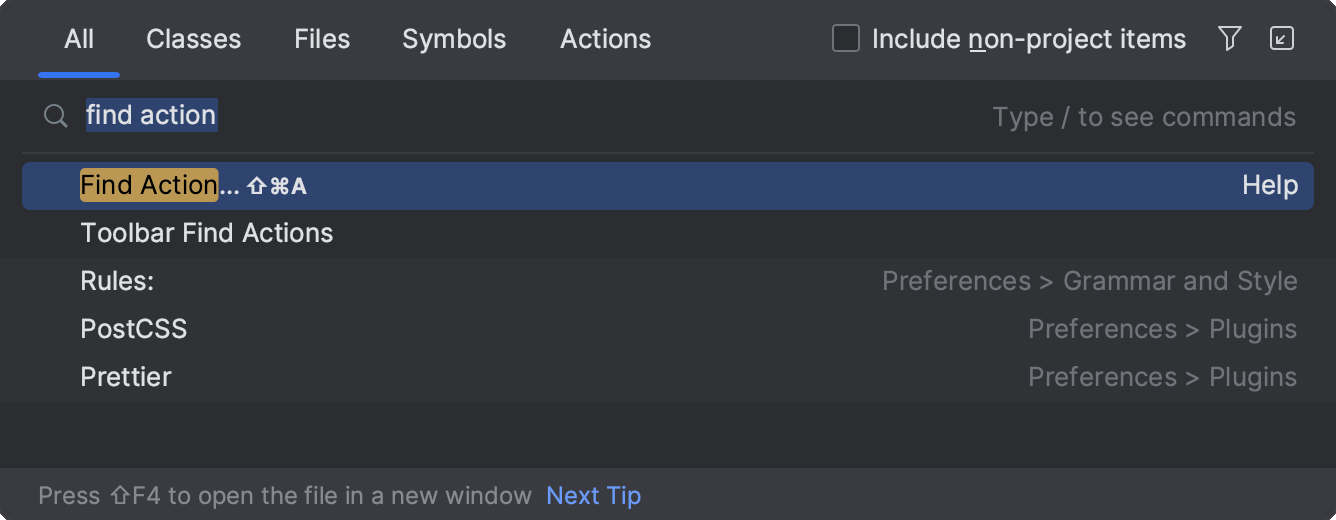Click the magnifying glass search icon
The image size is (1336, 520).
[x=56, y=116]
